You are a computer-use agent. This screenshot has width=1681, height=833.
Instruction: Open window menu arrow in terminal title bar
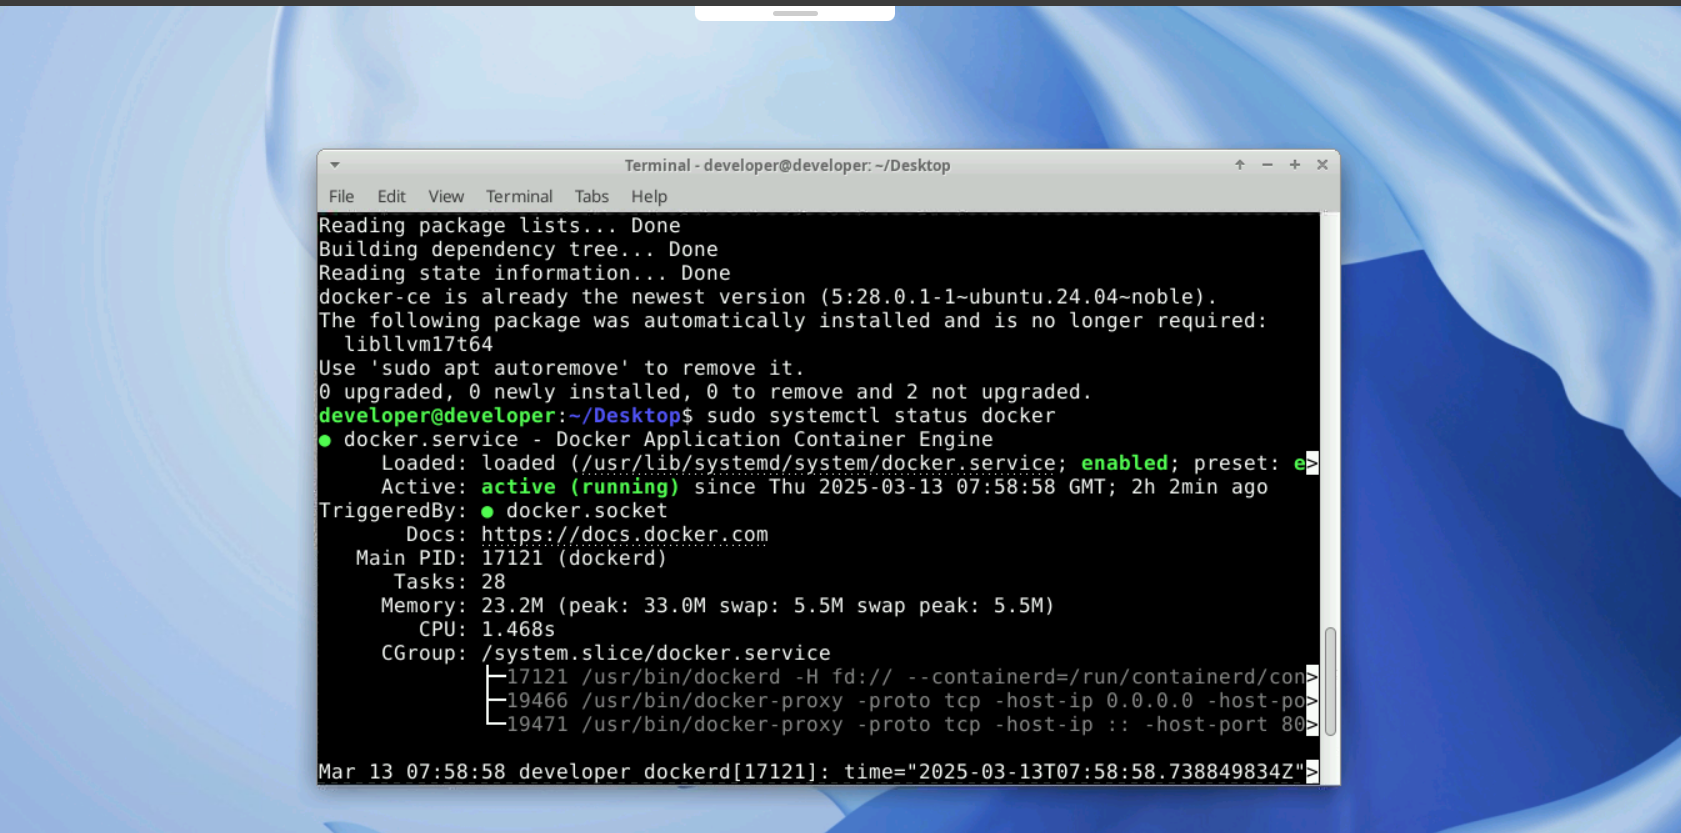point(335,165)
